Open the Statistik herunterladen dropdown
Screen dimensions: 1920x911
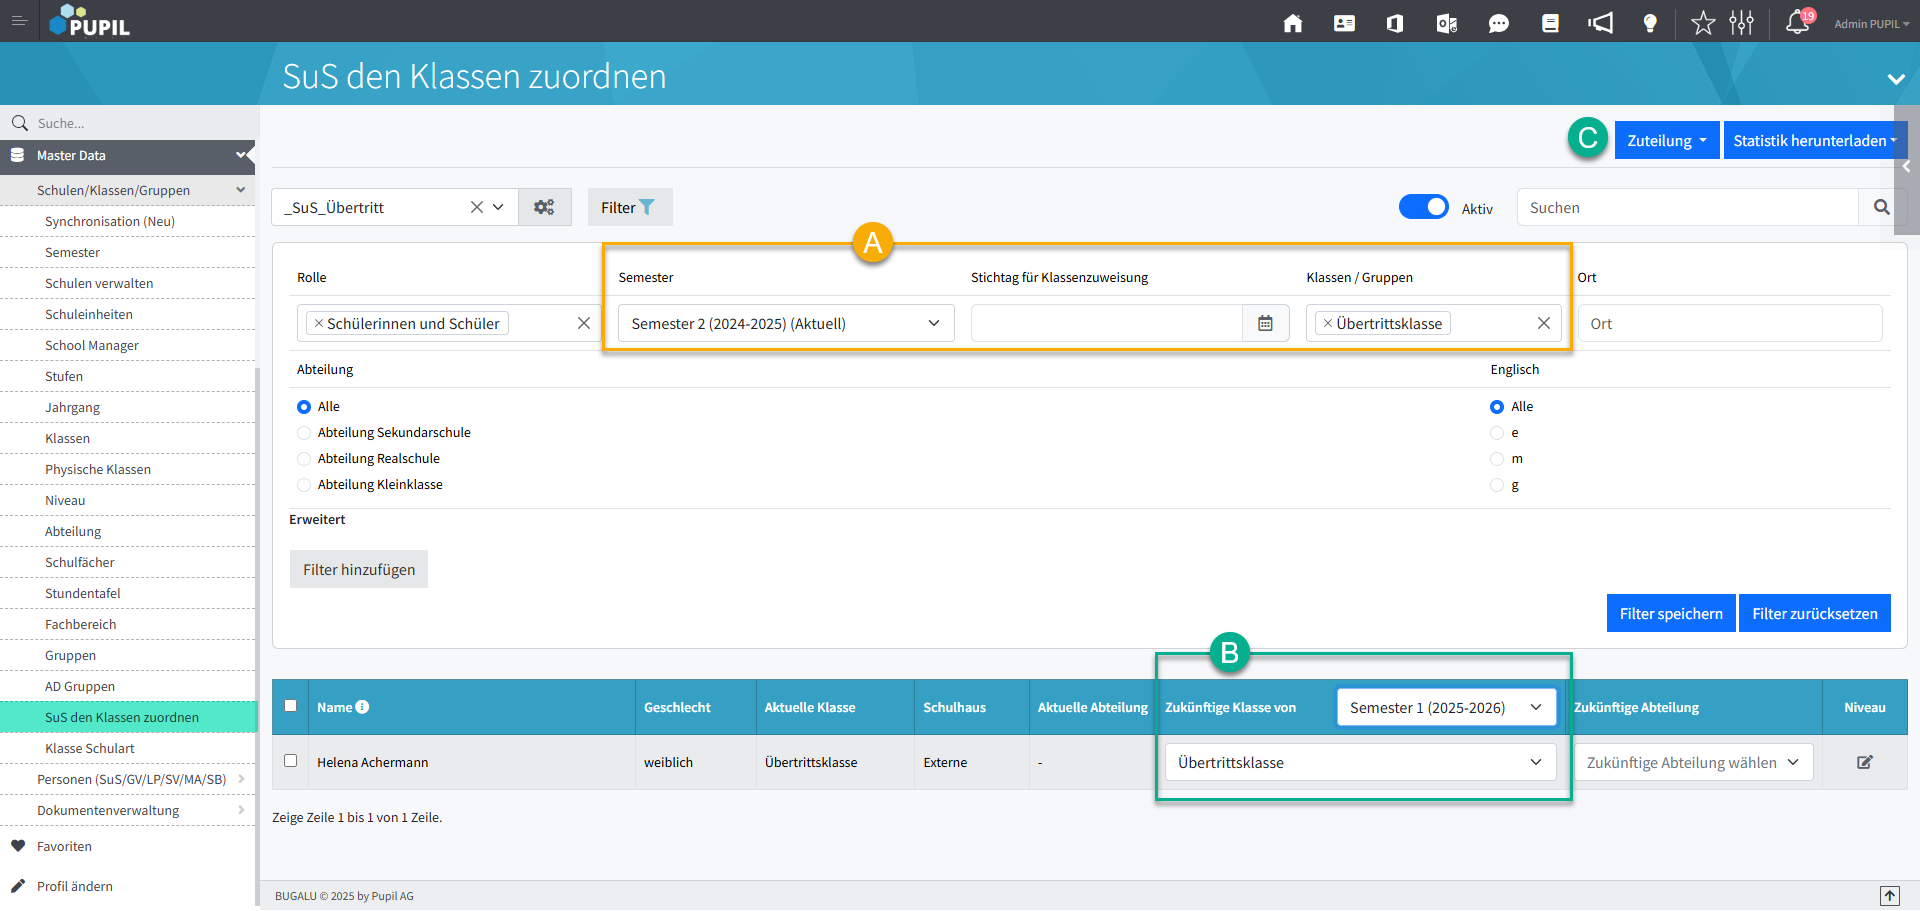1815,140
